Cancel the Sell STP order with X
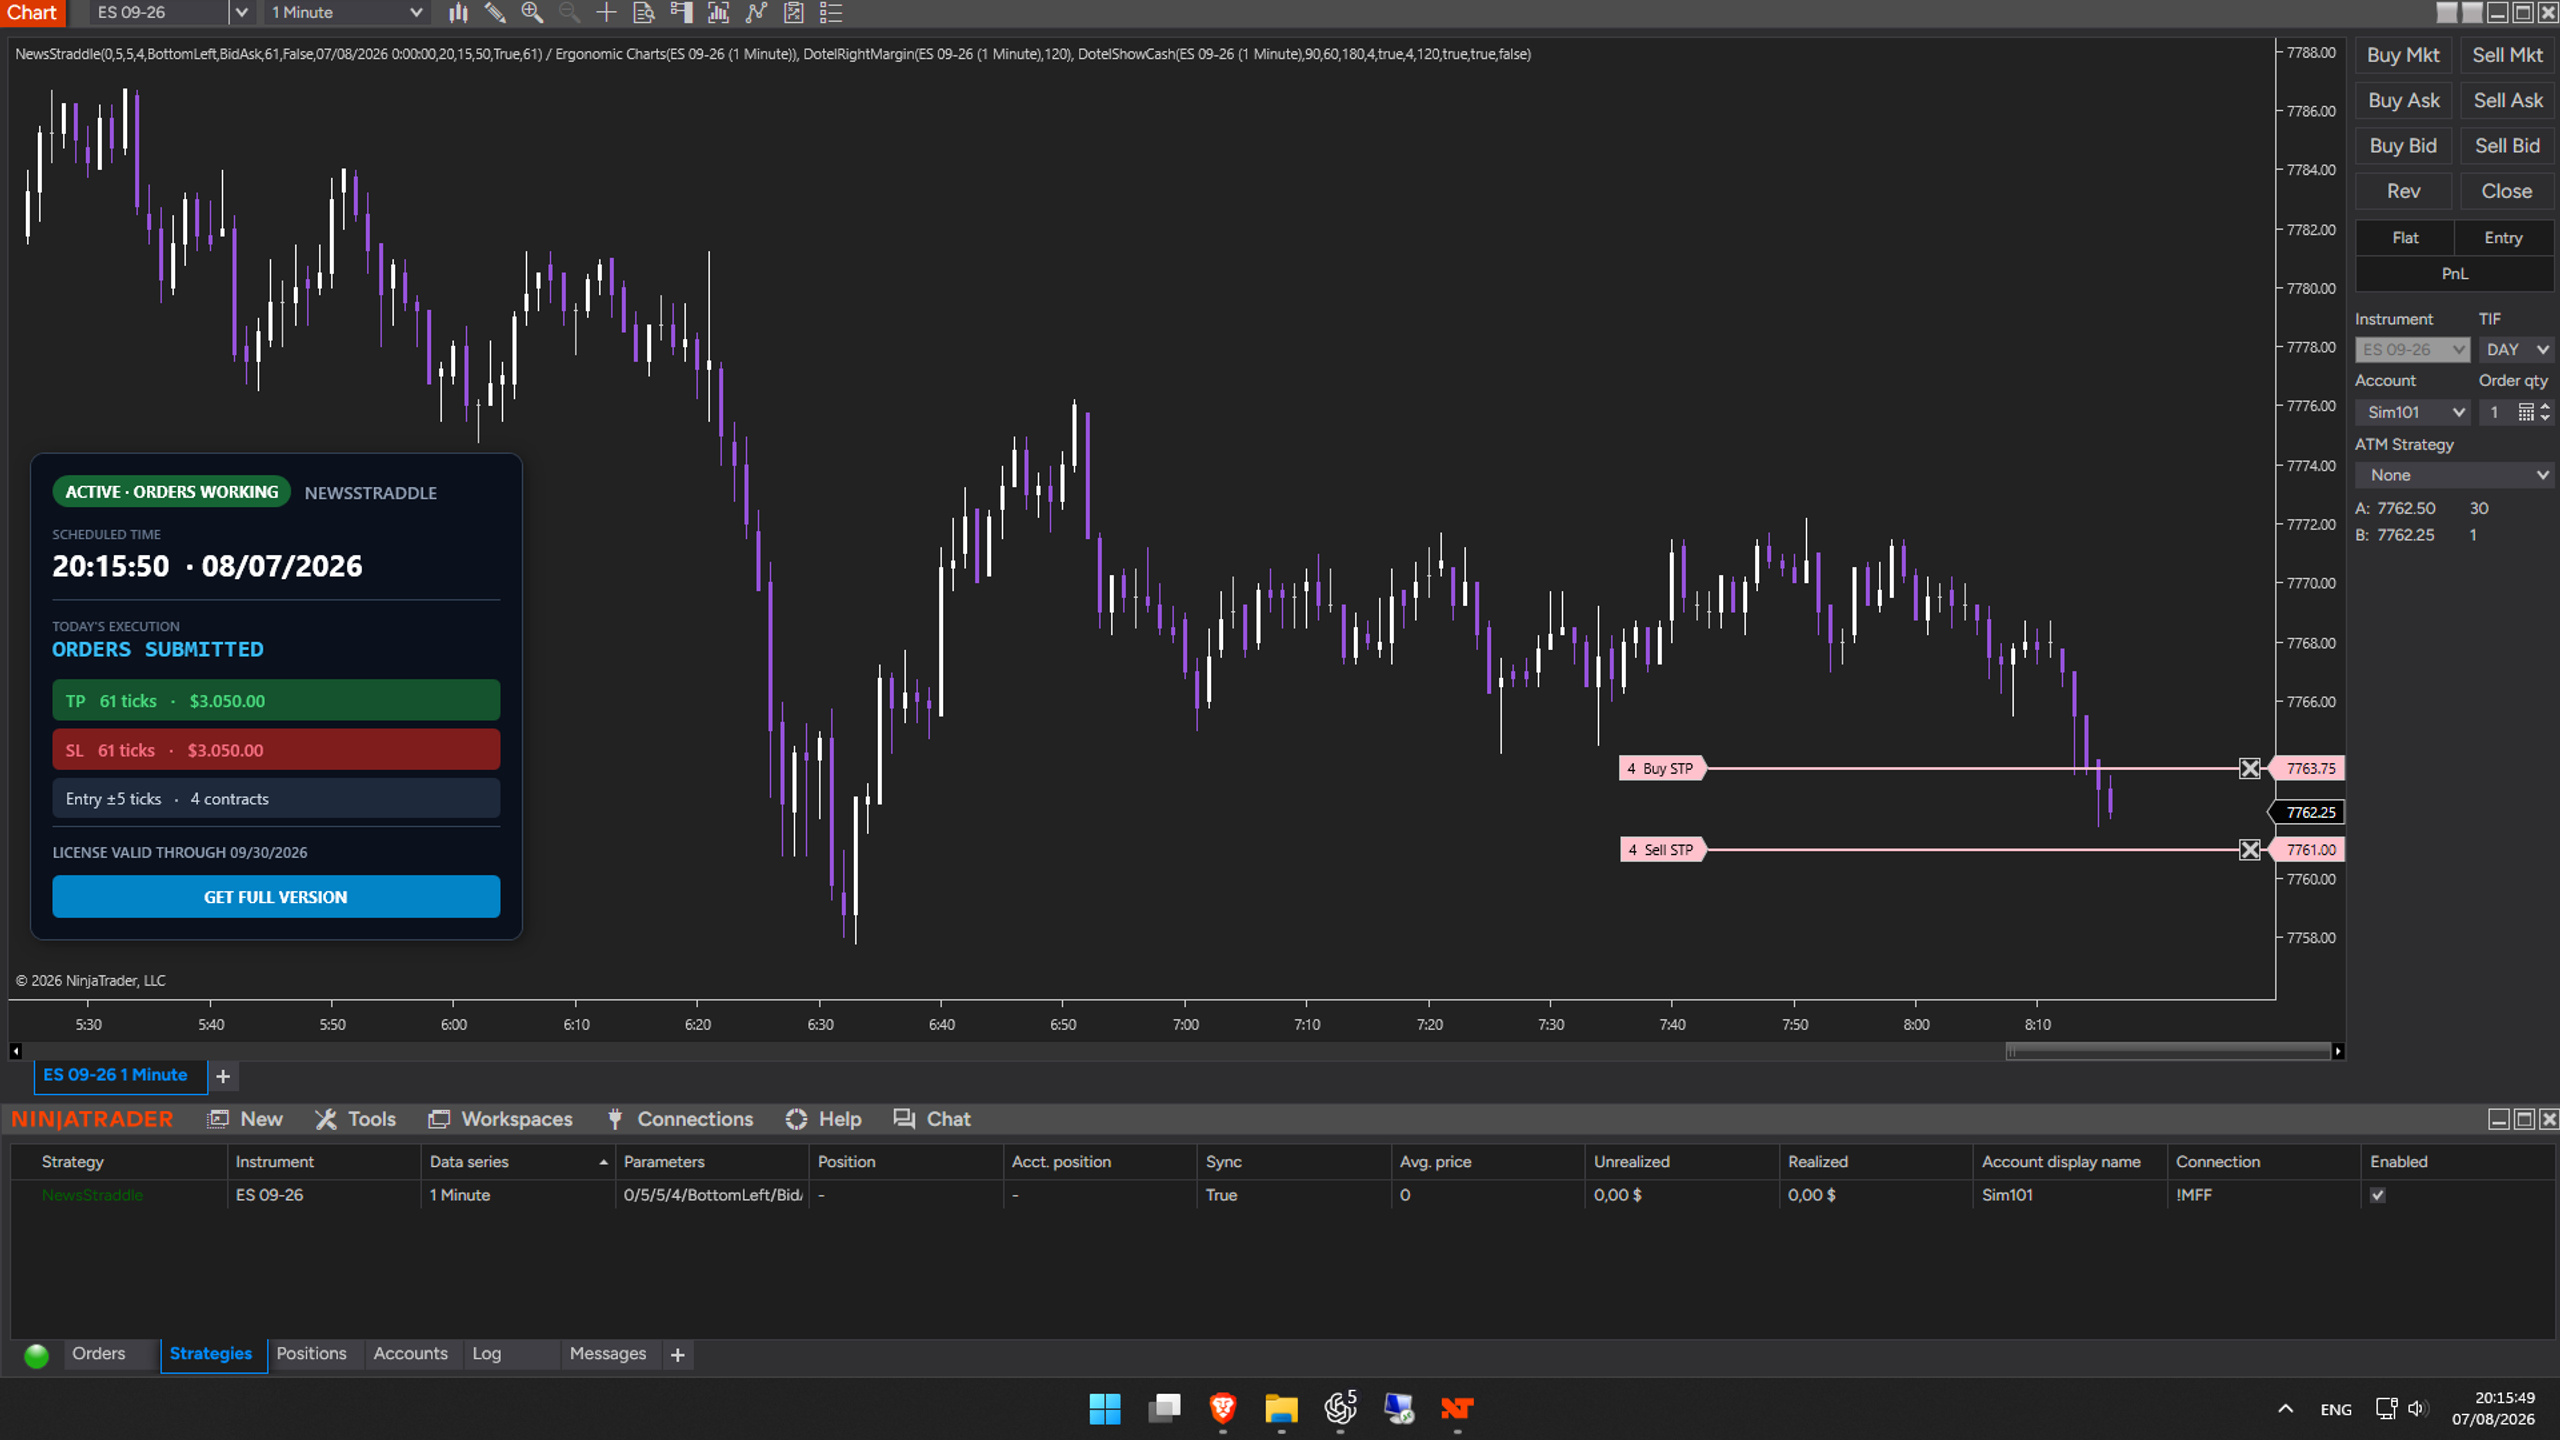 [2249, 849]
